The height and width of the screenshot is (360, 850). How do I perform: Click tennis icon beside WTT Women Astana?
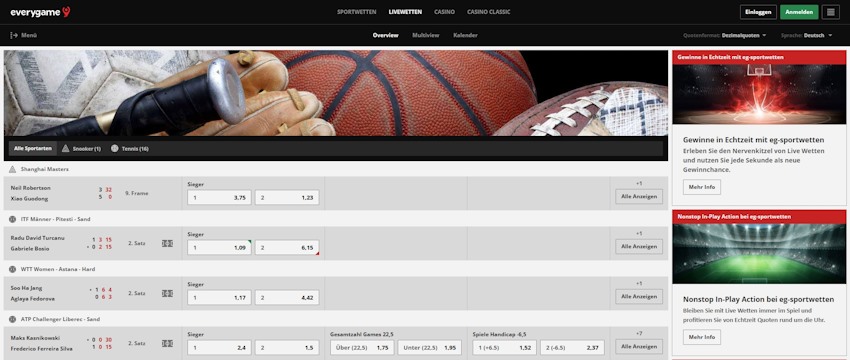point(12,269)
